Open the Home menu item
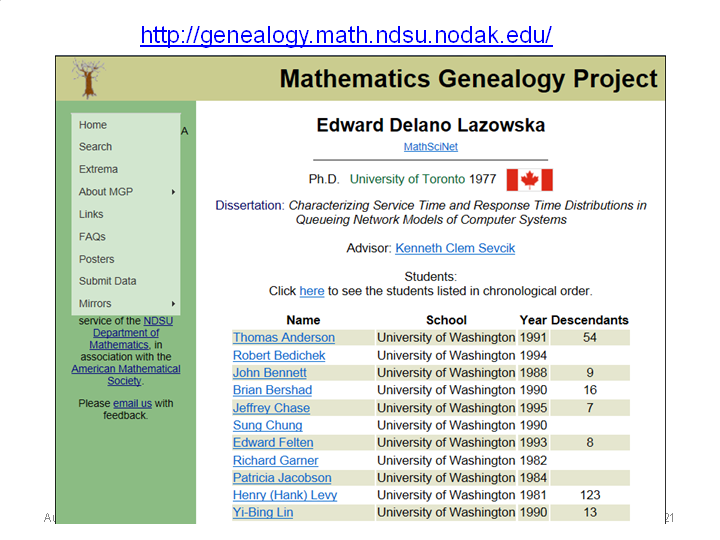Image resolution: width=720 pixels, height=540 pixels. [93, 125]
